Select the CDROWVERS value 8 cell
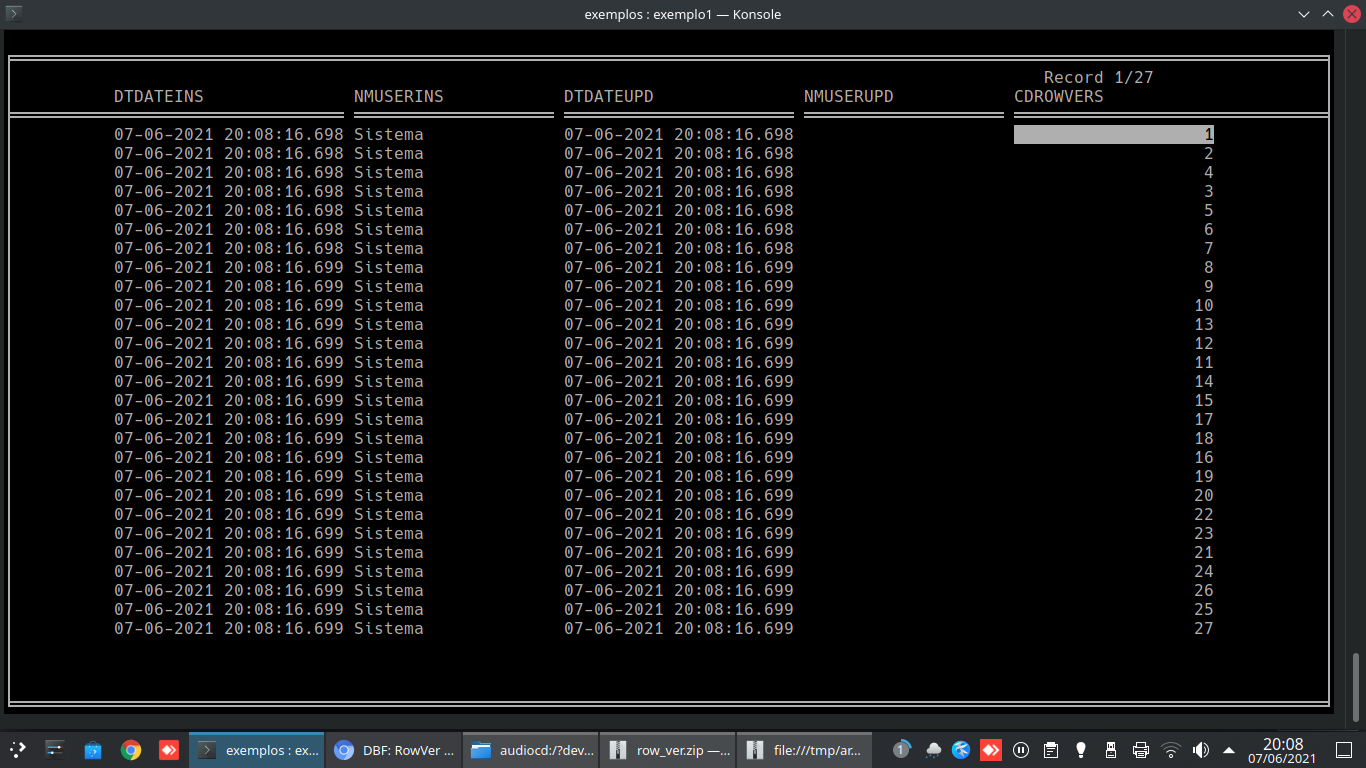 [x=1209, y=267]
